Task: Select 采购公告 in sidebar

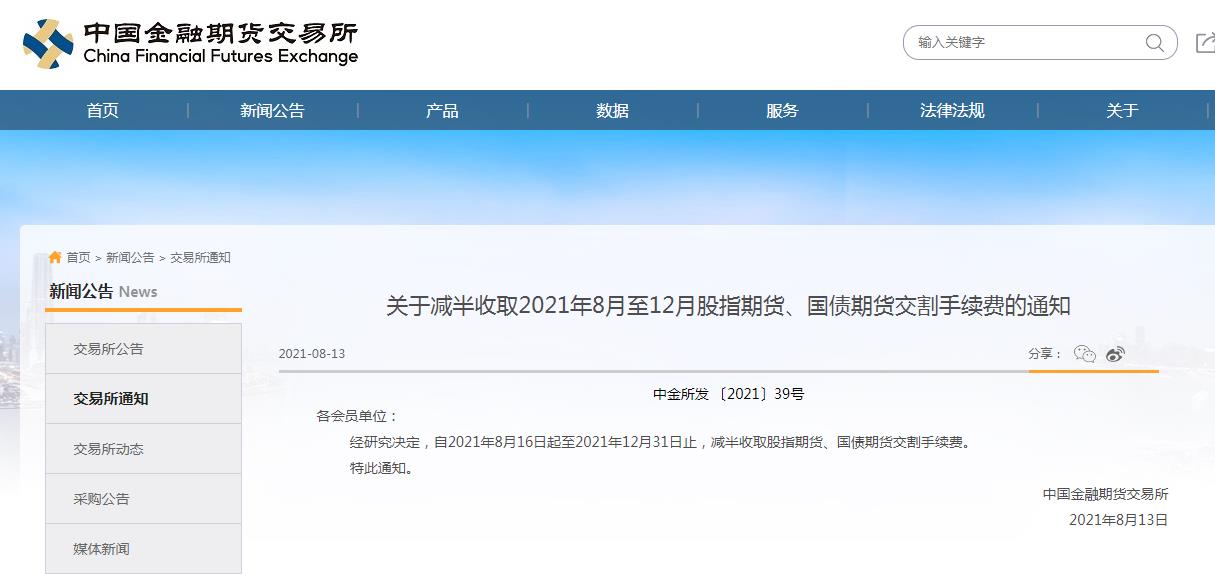Action: click(143, 499)
